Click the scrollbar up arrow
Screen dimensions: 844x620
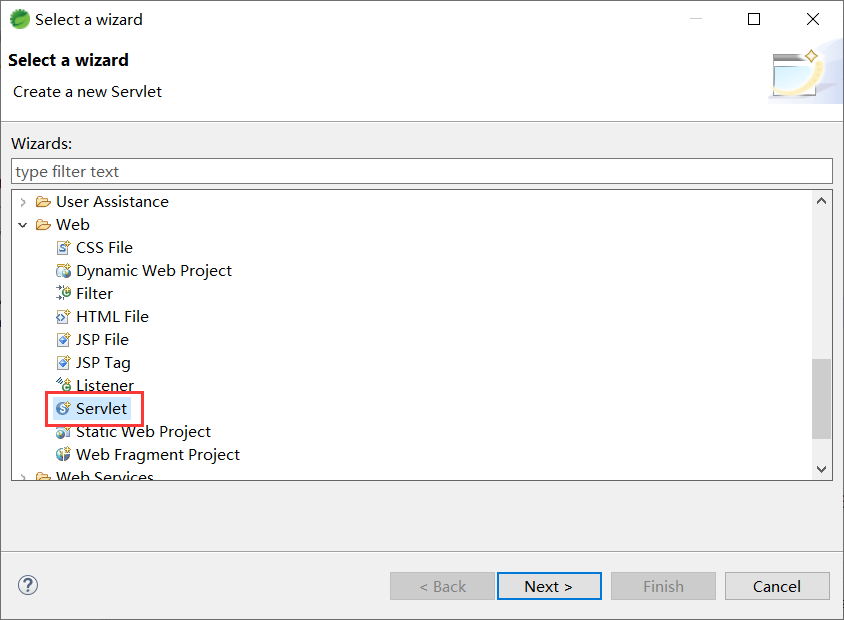(x=821, y=201)
